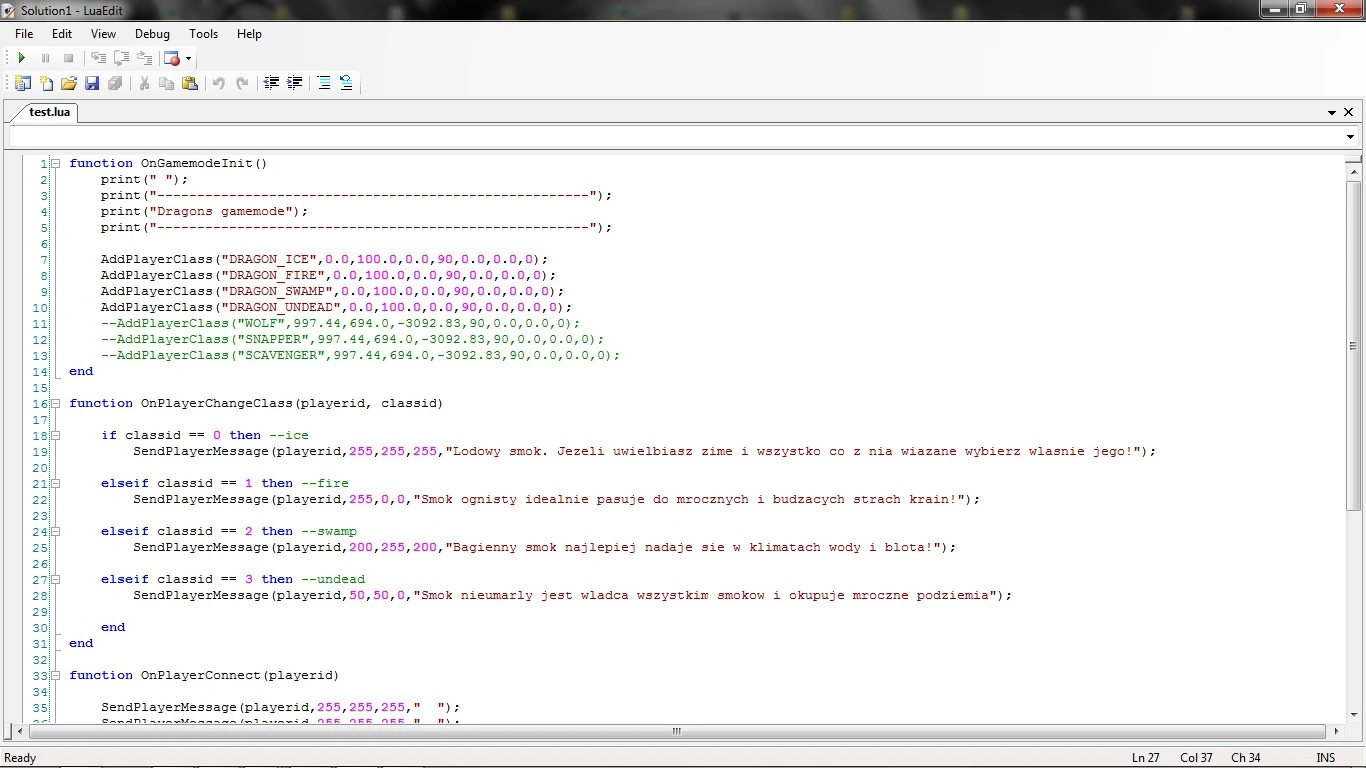Click the "INS" insert mode indicator
Viewport: 1366px width, 768px height.
(x=1326, y=758)
